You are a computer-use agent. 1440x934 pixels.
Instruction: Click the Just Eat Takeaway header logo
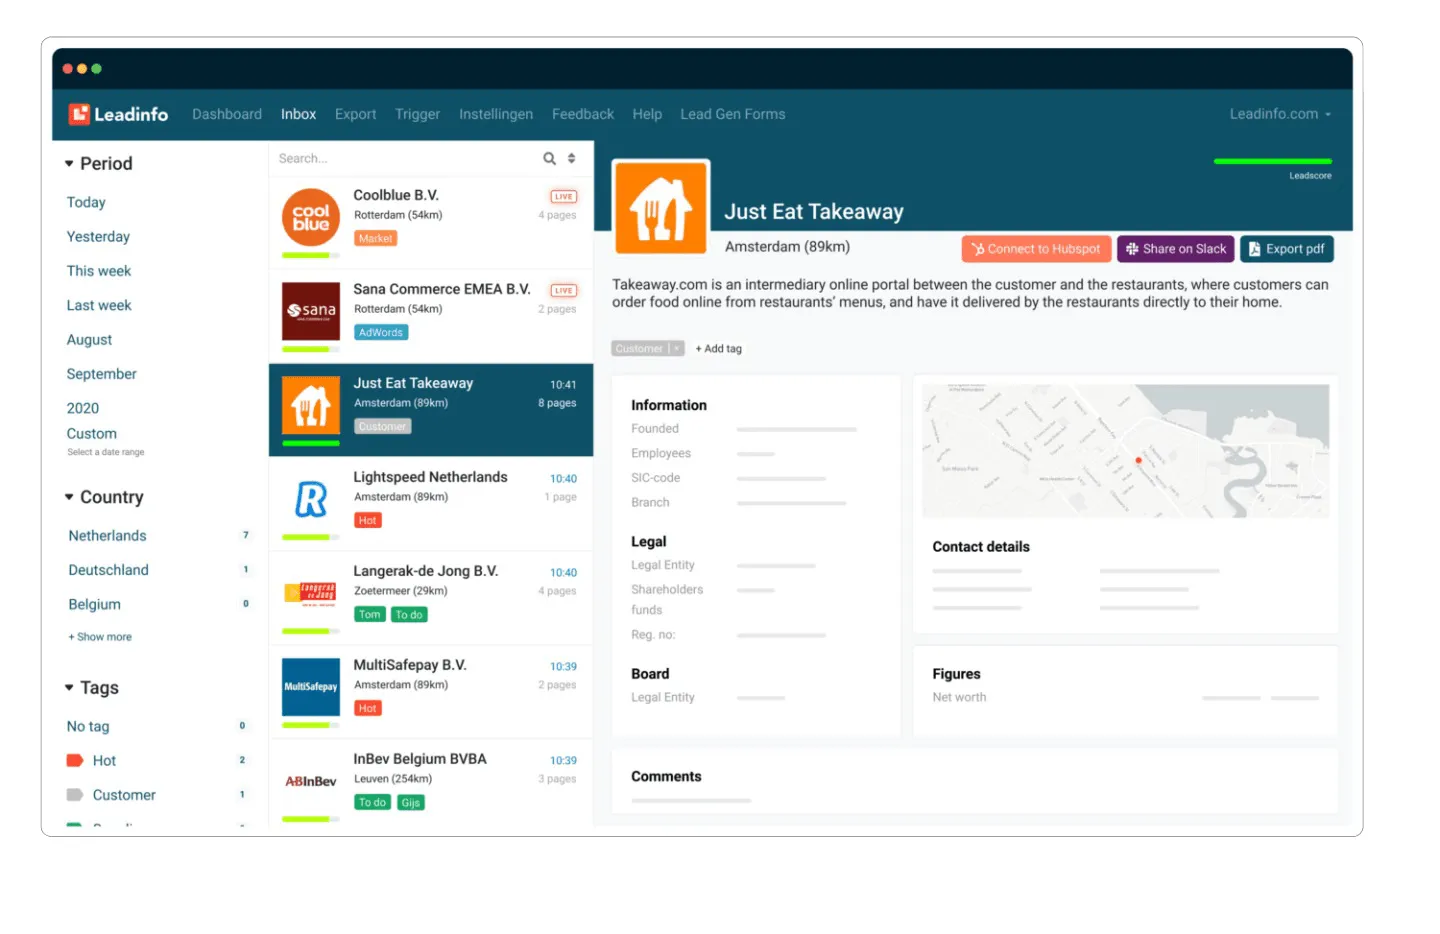(661, 207)
